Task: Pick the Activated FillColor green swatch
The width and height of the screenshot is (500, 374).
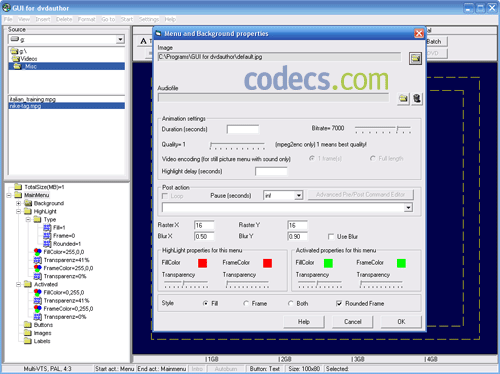Action: point(328,263)
